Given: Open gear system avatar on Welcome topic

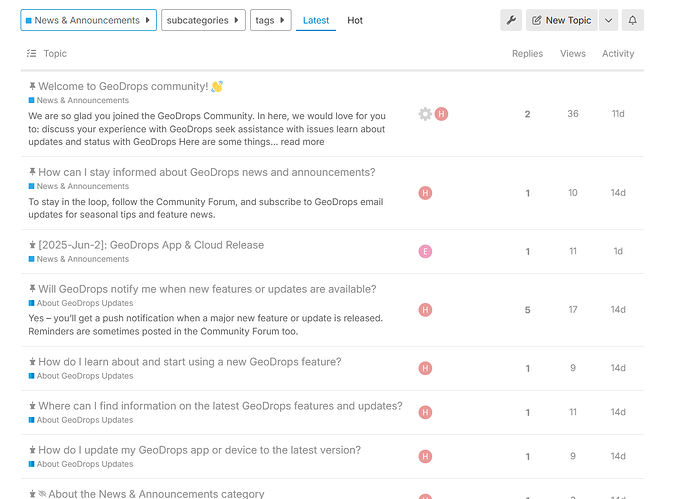Looking at the screenshot, I should click(x=425, y=114).
